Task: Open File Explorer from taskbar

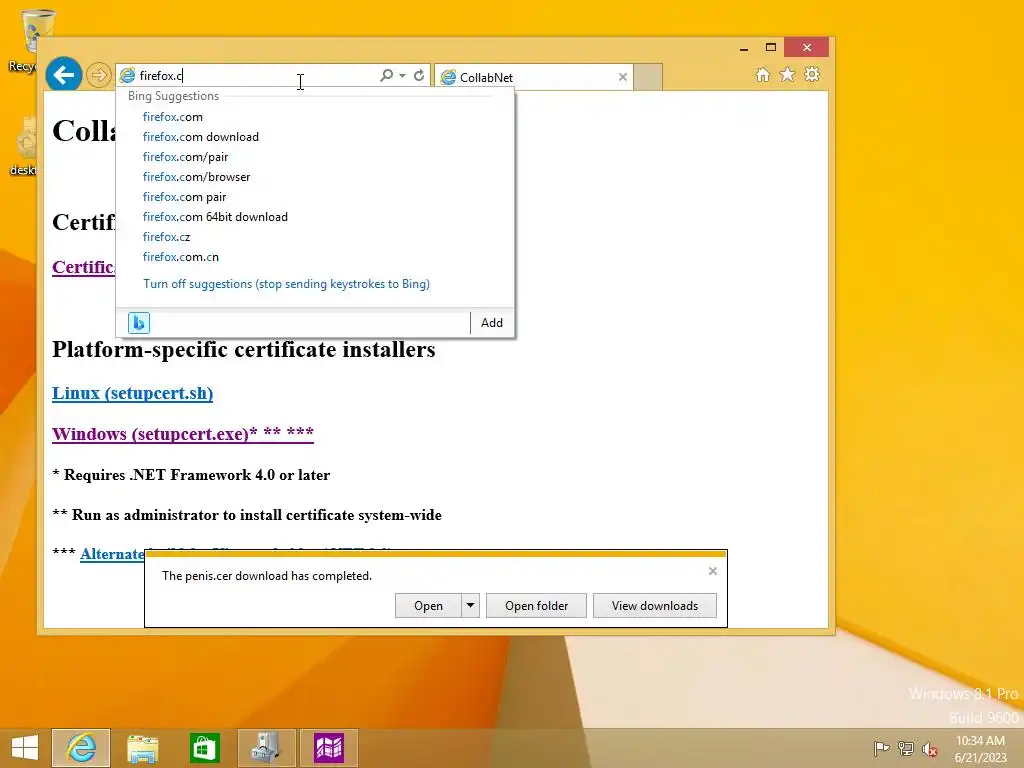Action: (142, 748)
